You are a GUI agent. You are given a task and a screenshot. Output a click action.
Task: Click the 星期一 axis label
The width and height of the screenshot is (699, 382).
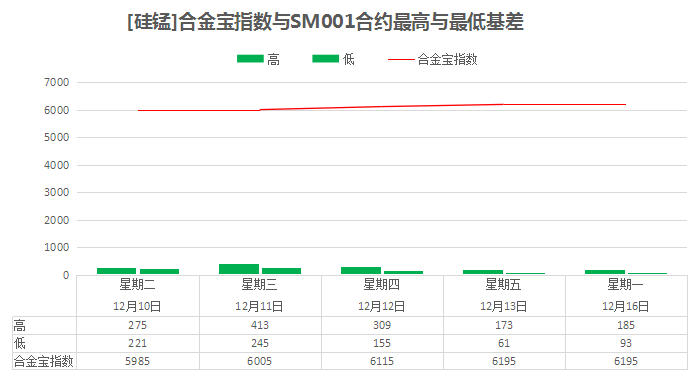(625, 284)
